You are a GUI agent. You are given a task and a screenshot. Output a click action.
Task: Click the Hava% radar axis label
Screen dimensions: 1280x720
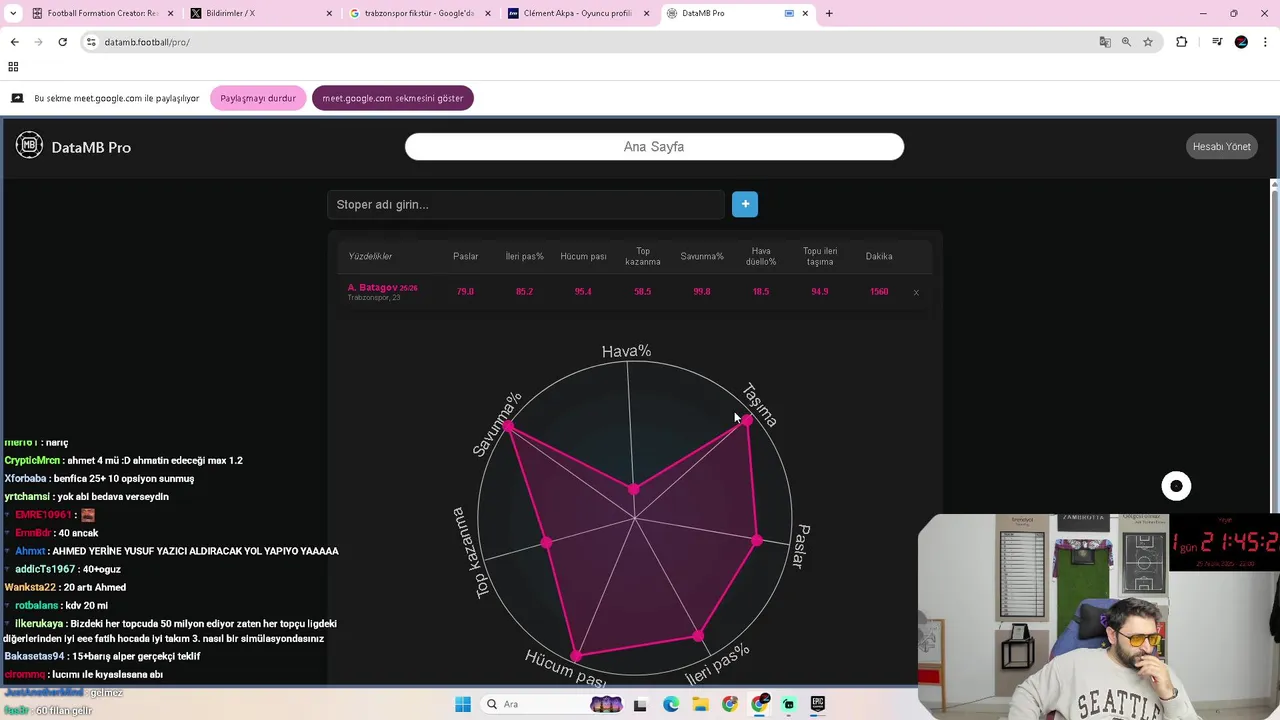coord(626,351)
